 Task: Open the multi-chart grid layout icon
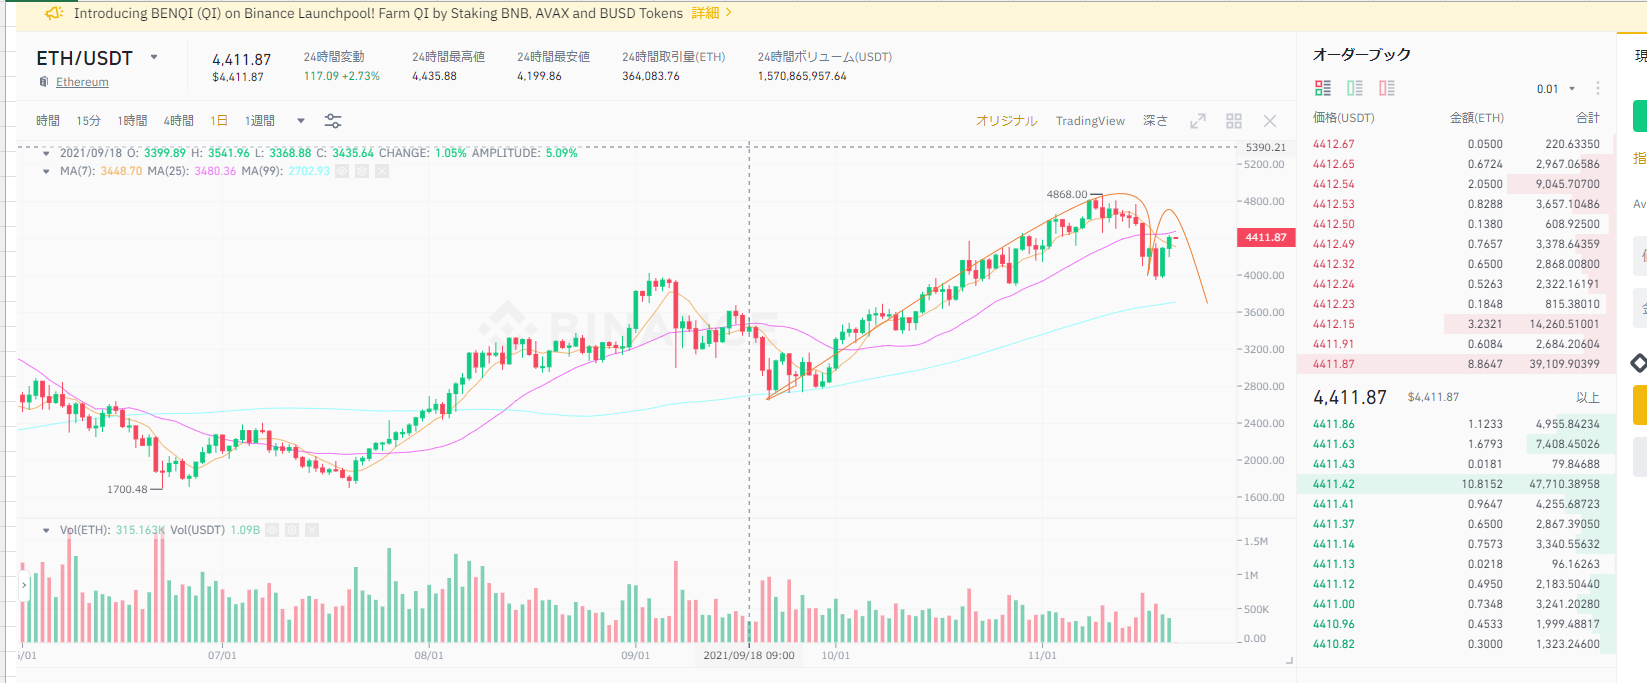pyautogui.click(x=1234, y=121)
